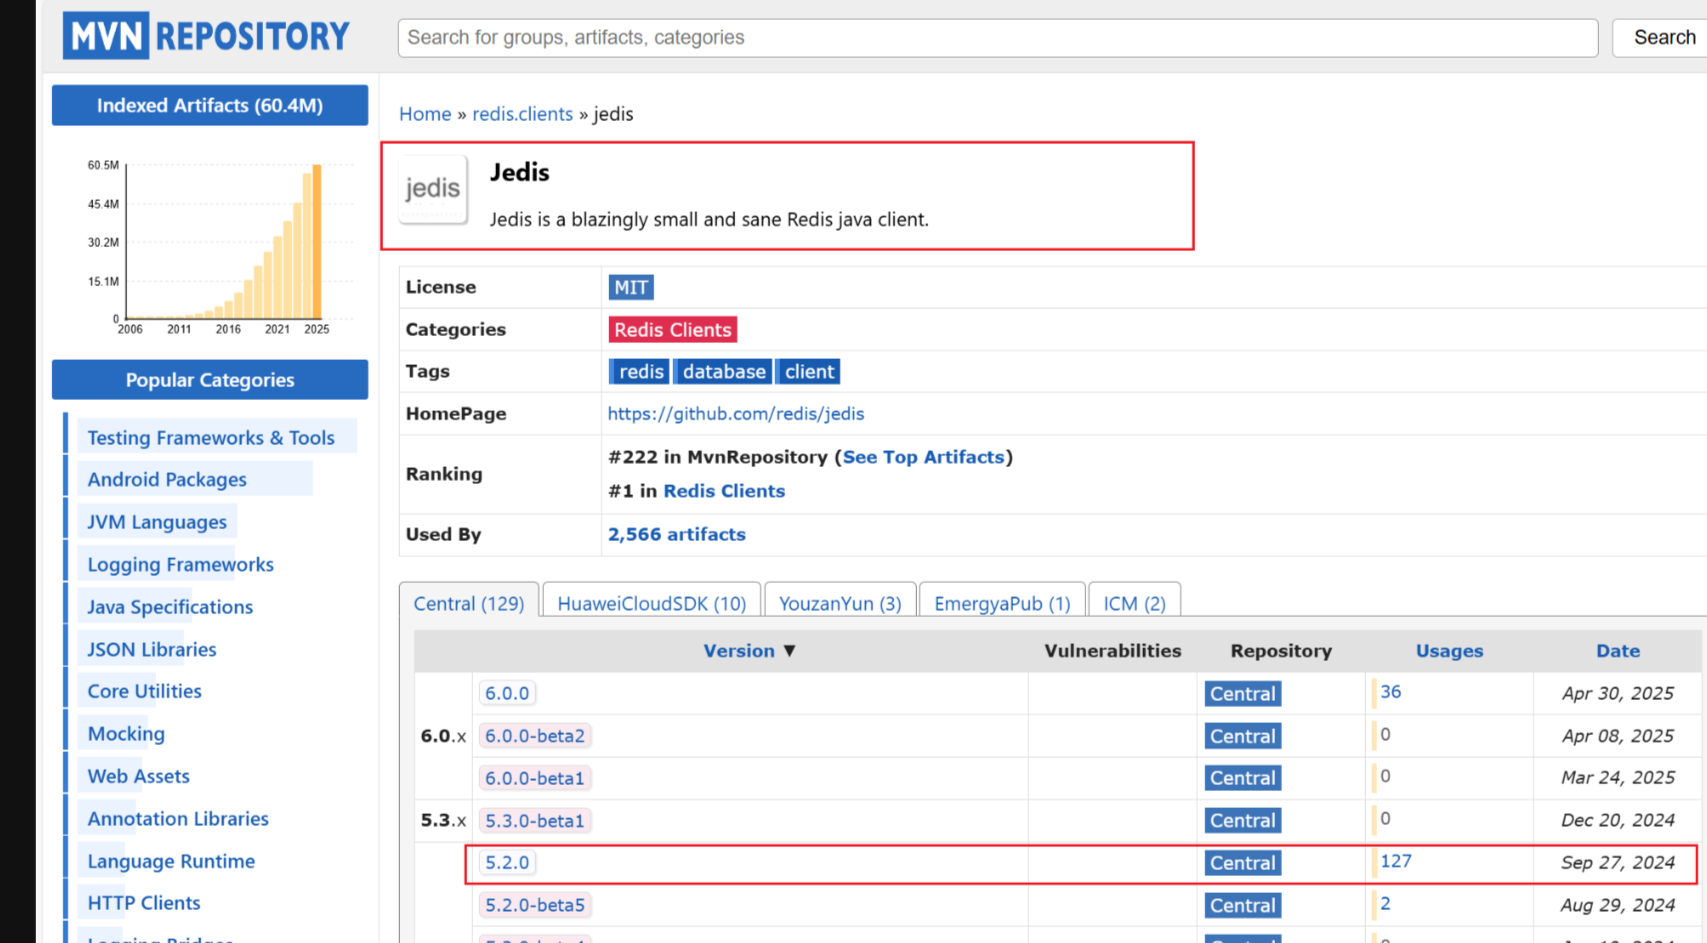Open version 5.2.0-beta5
This screenshot has width=1707, height=943.
(535, 905)
